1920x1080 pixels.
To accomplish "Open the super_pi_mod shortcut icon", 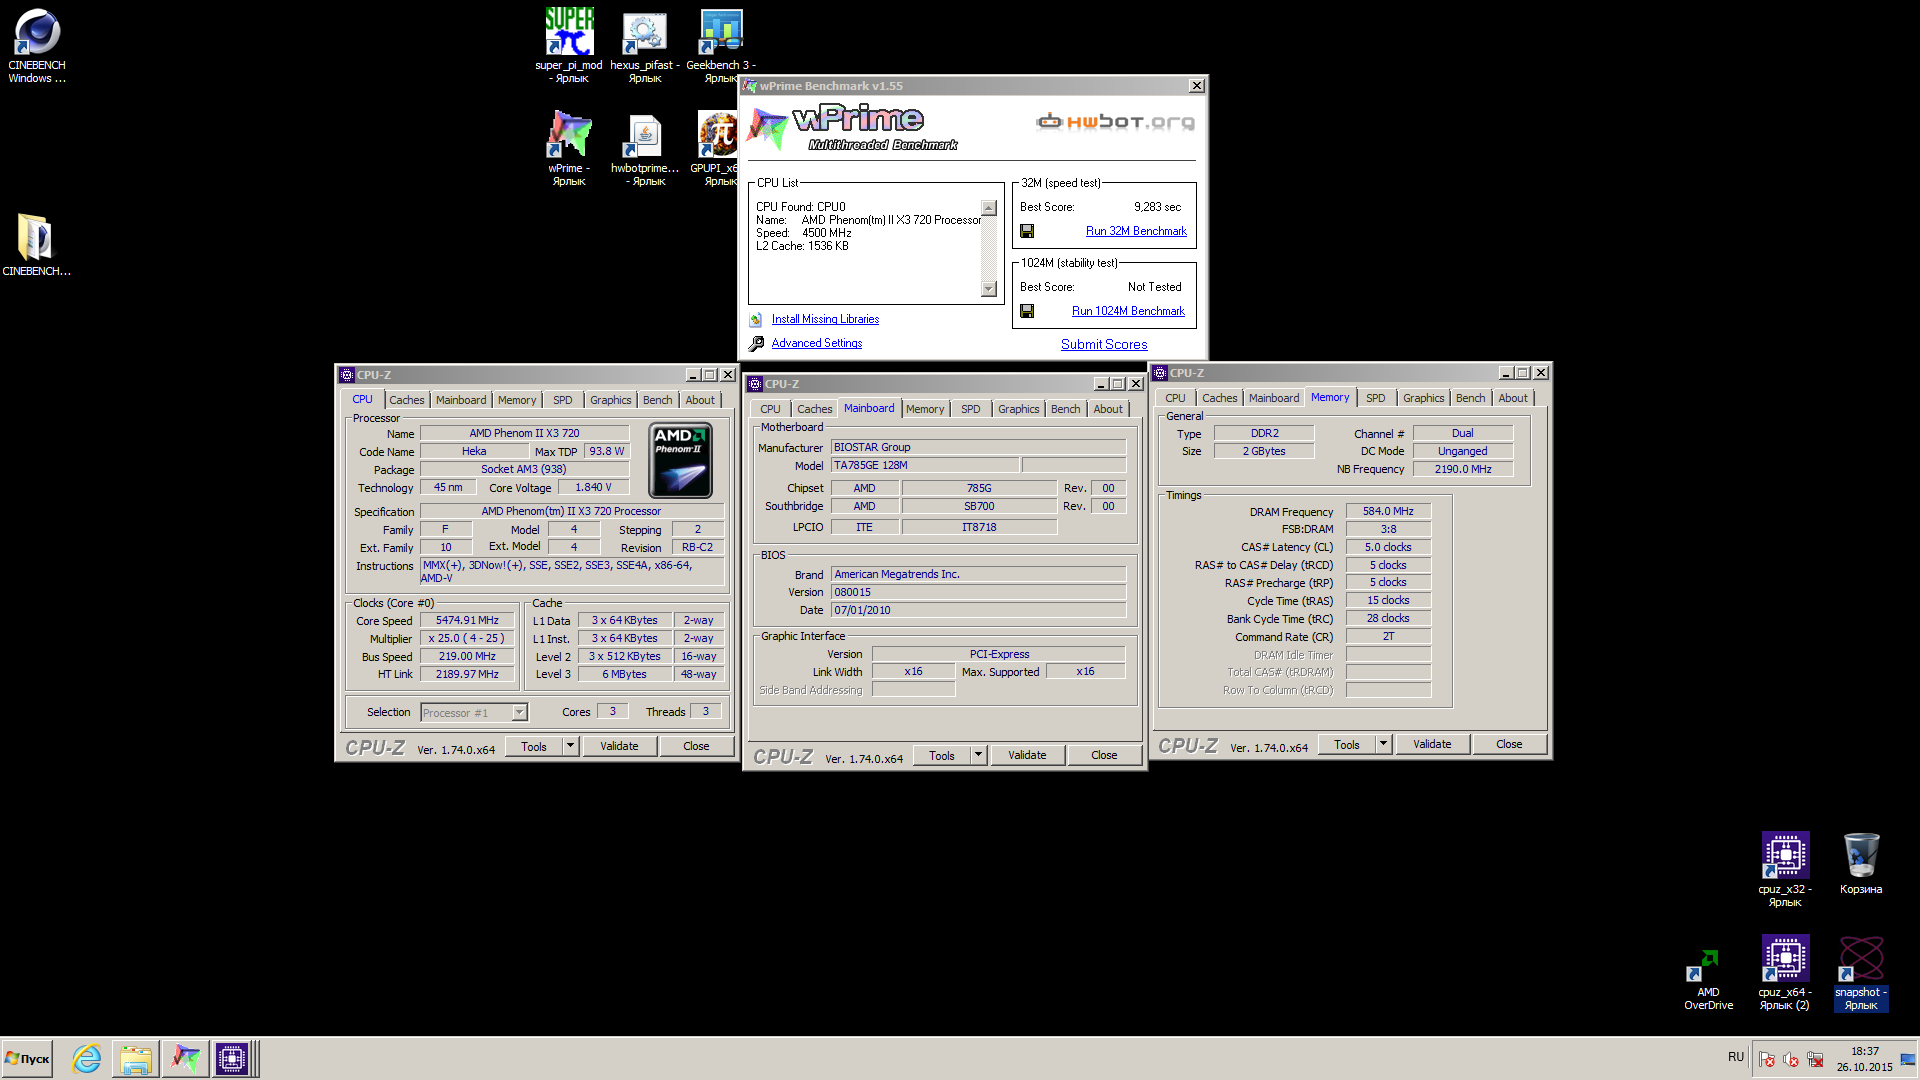I will (x=569, y=32).
